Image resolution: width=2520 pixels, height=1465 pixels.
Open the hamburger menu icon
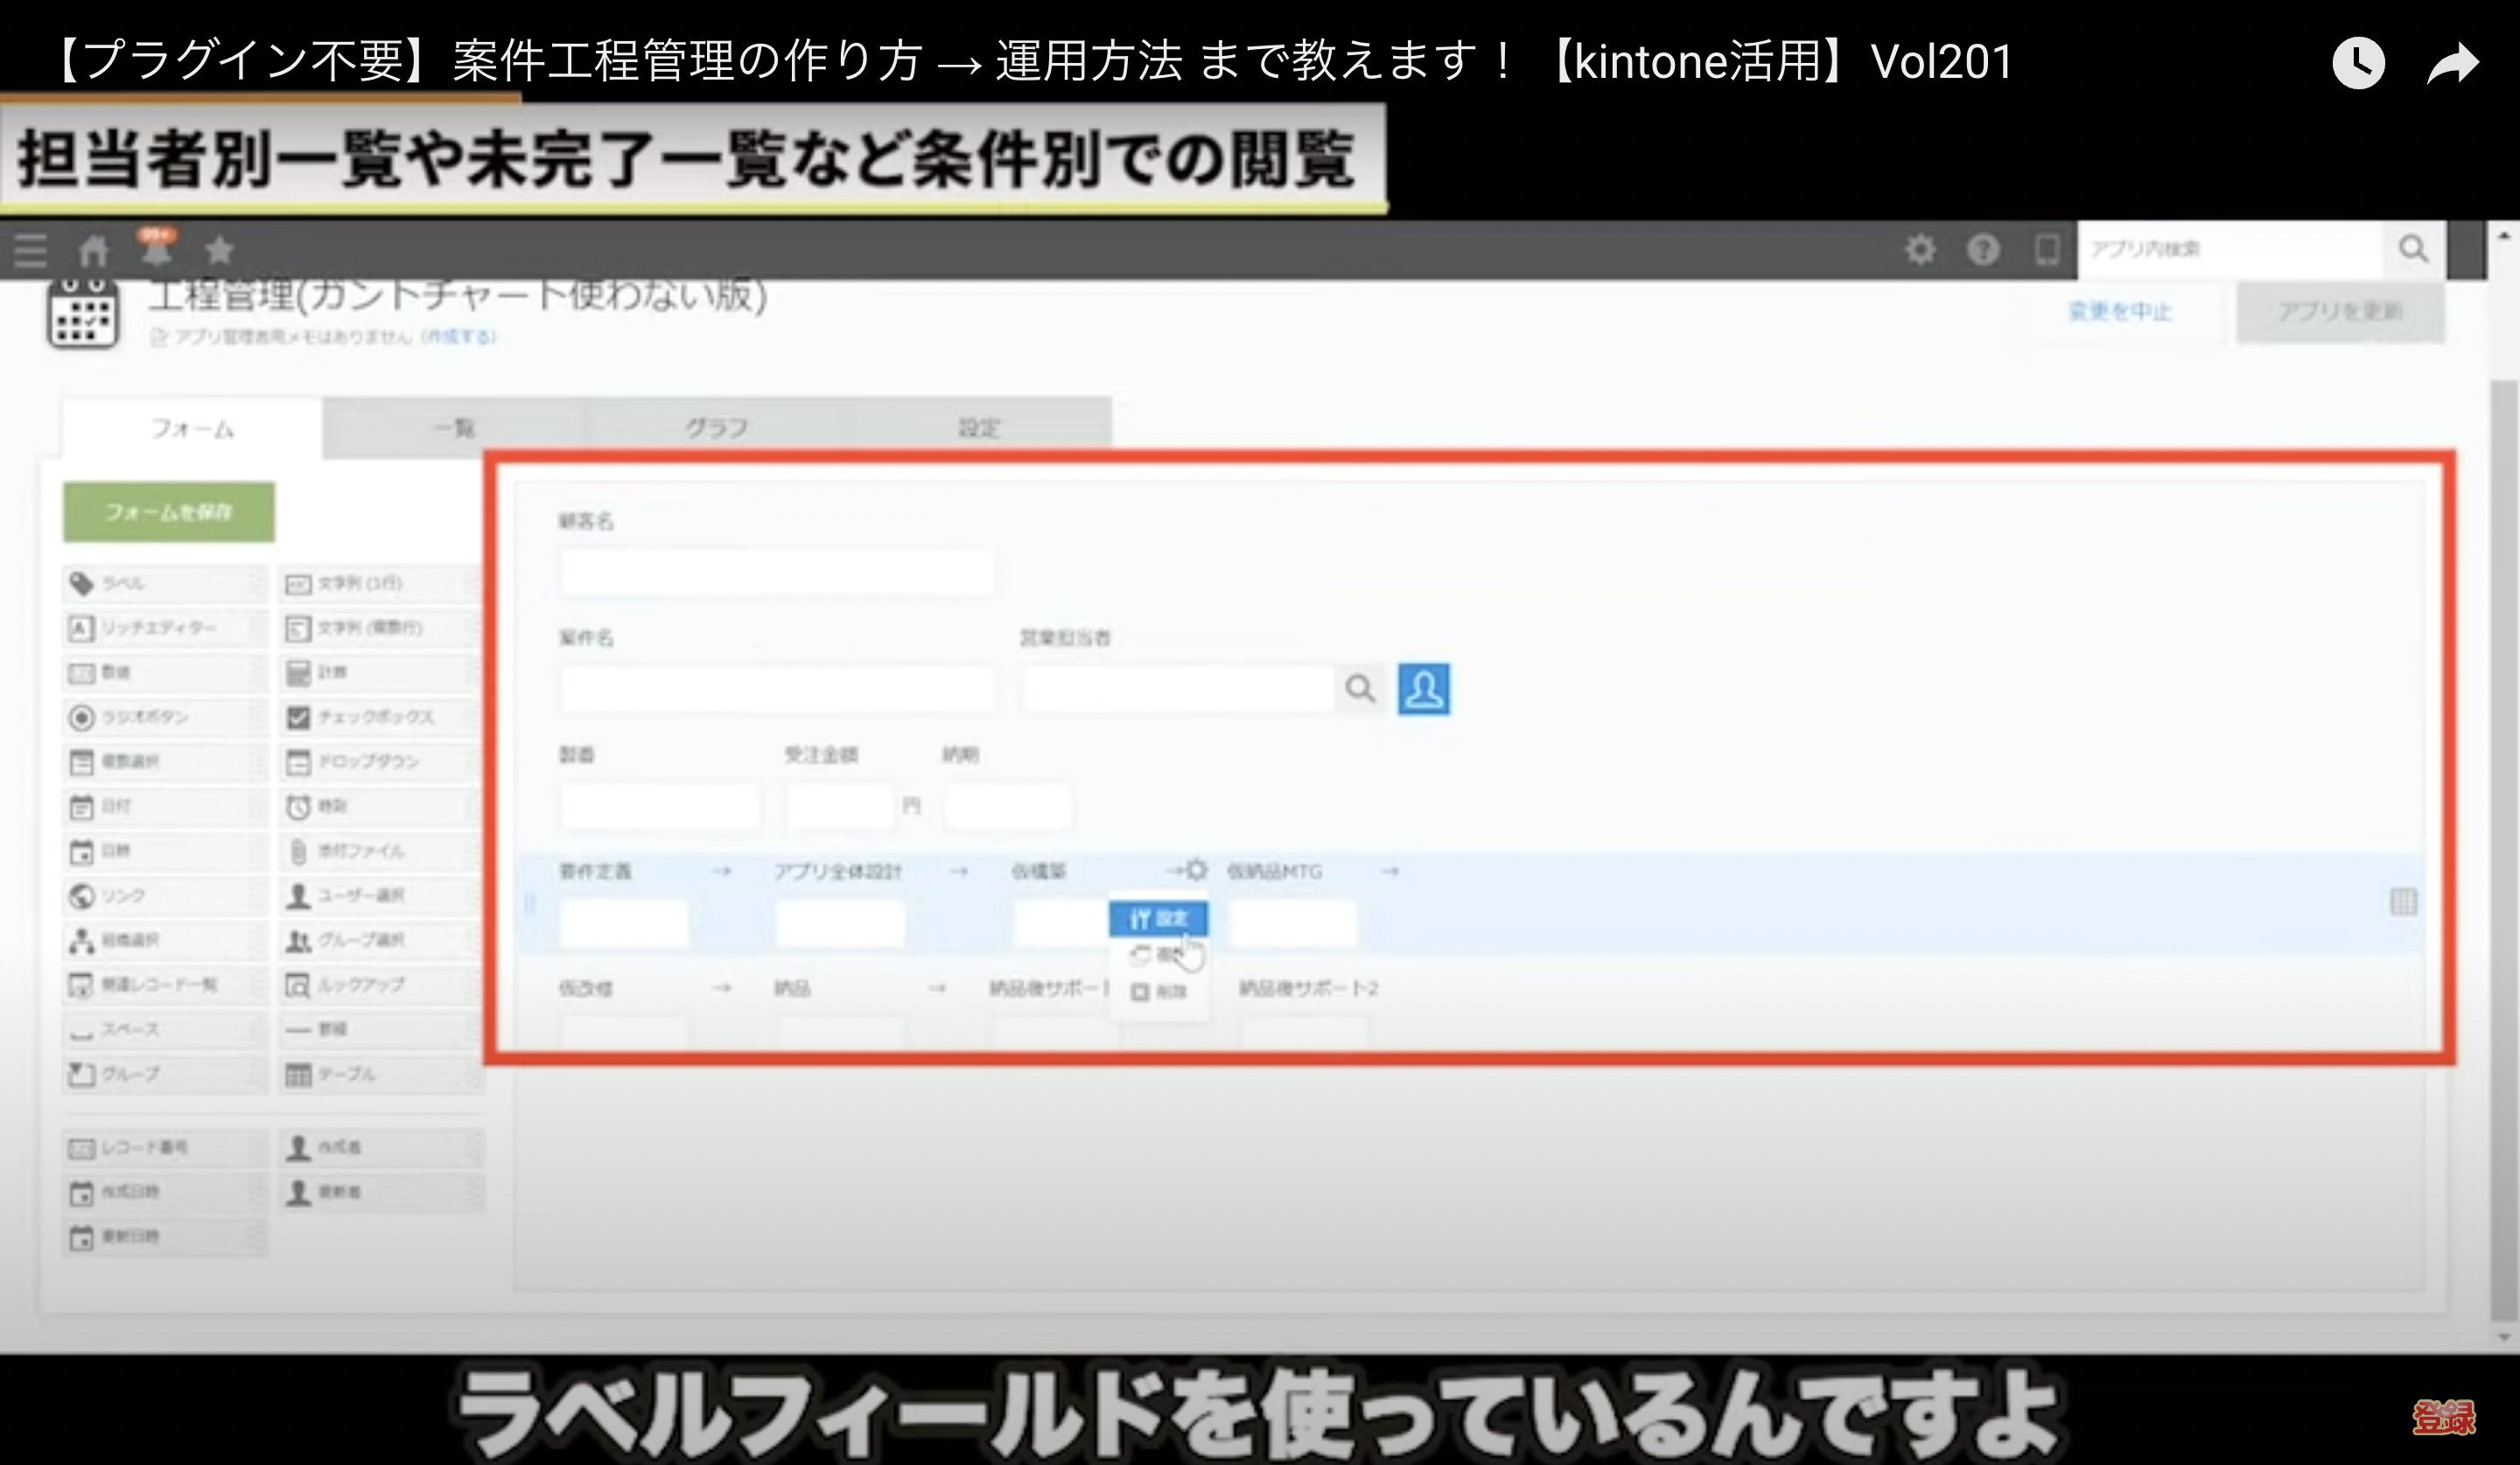(x=30, y=250)
